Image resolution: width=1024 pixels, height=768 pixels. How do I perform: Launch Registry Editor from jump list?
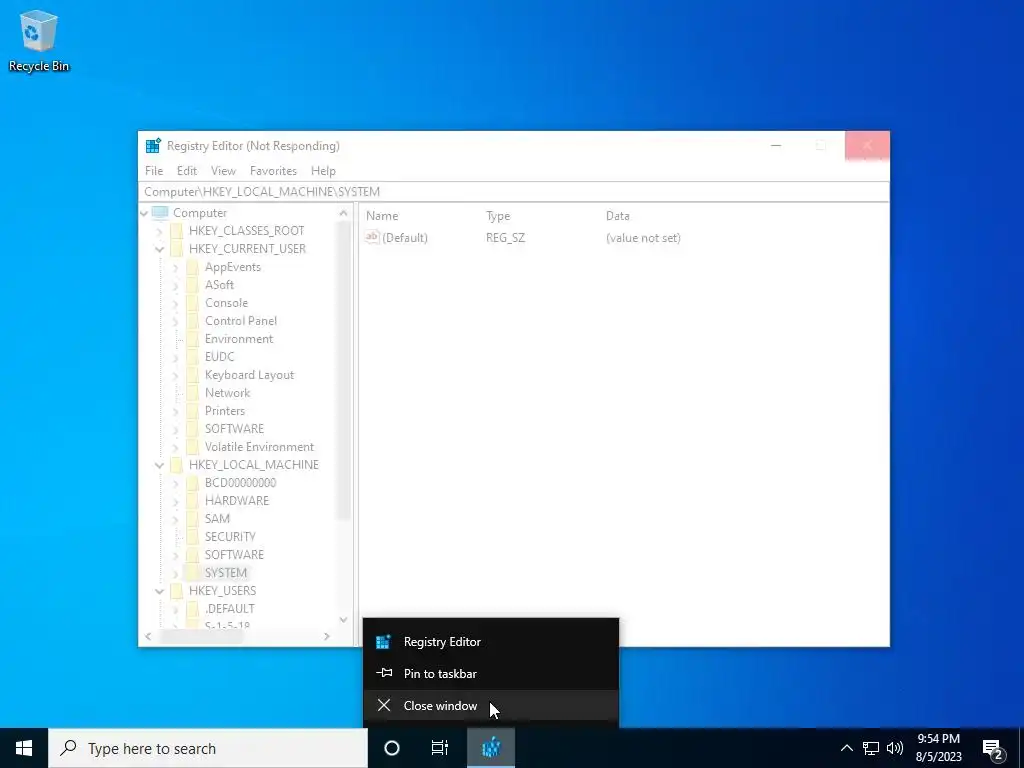(490, 641)
